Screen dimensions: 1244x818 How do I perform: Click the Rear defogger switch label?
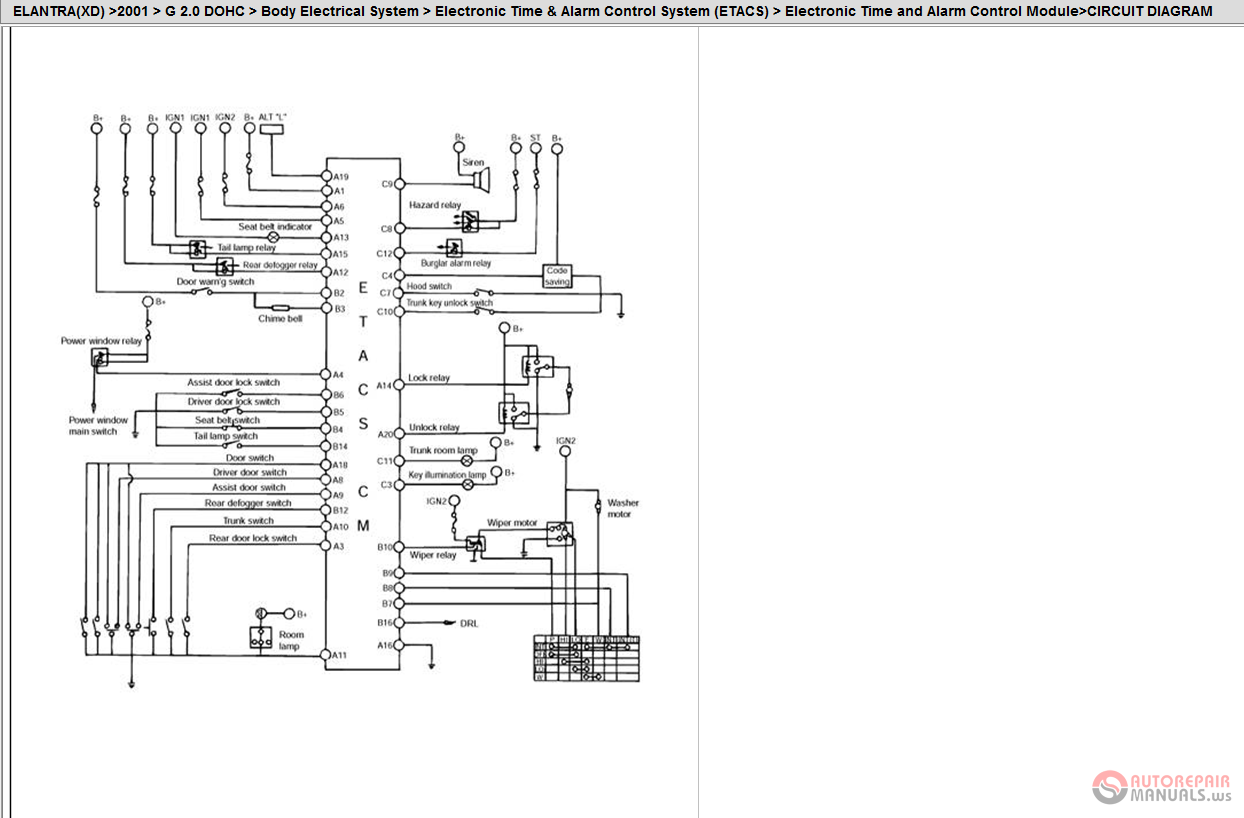248,503
